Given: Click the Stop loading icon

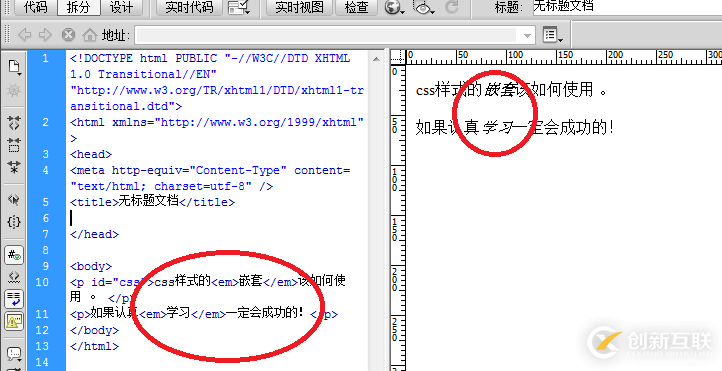Looking at the screenshot, I should point(68,35).
